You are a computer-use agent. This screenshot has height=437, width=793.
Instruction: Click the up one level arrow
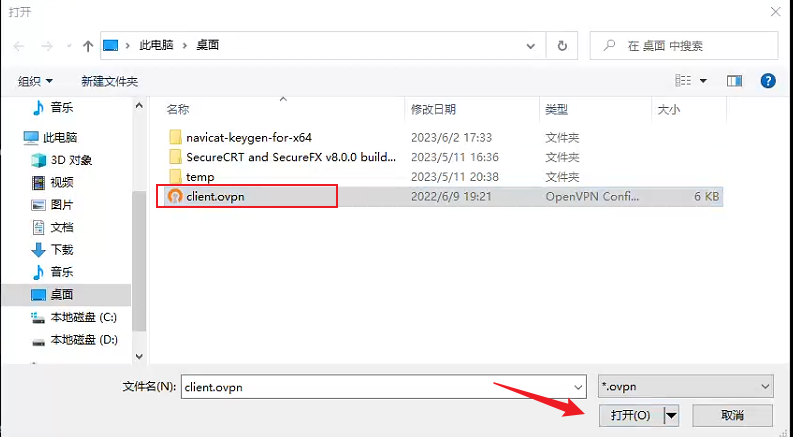[x=88, y=46]
